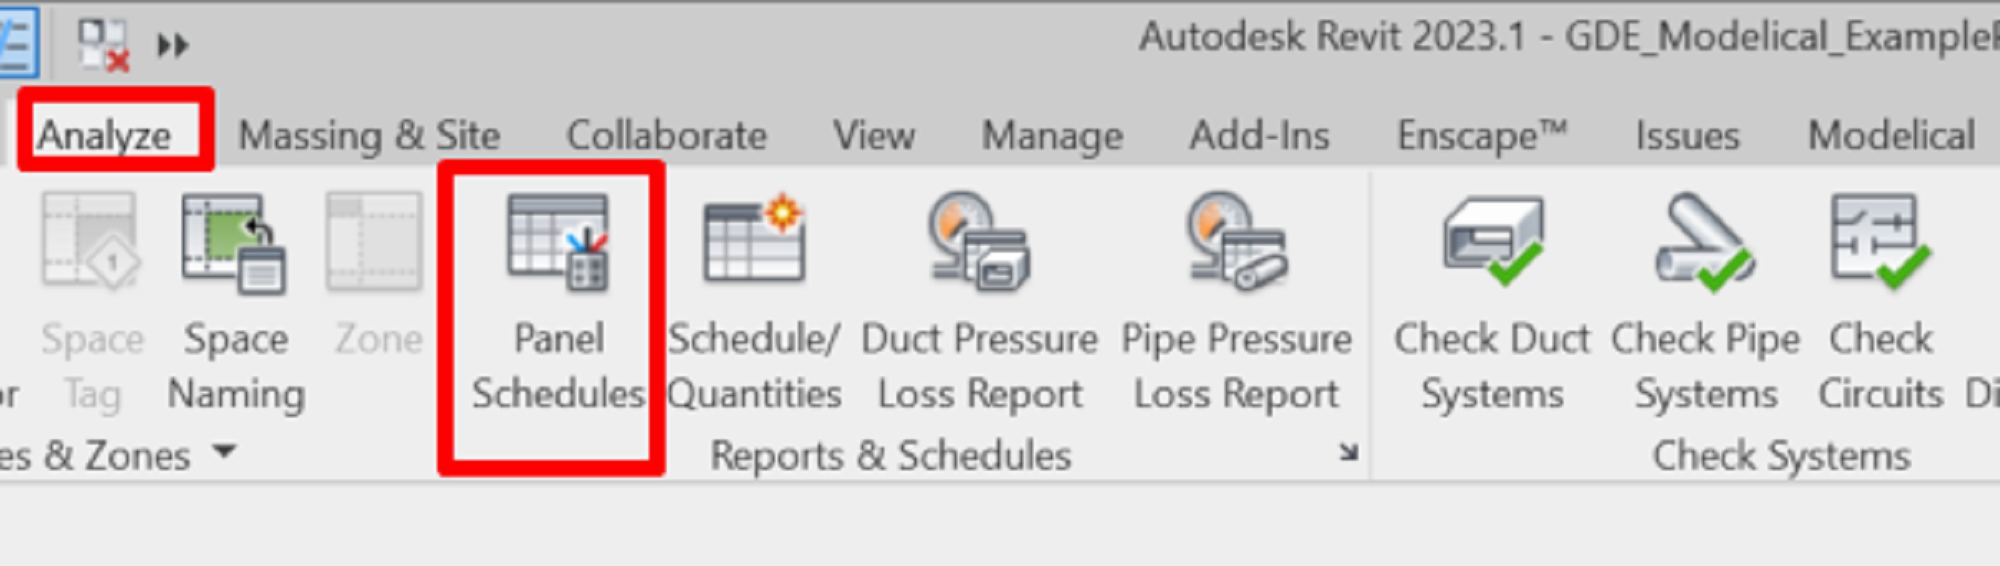Viewport: 2000px width, 566px height.
Task: Switch to the Massing & Site tab
Action: pyautogui.click(x=369, y=135)
